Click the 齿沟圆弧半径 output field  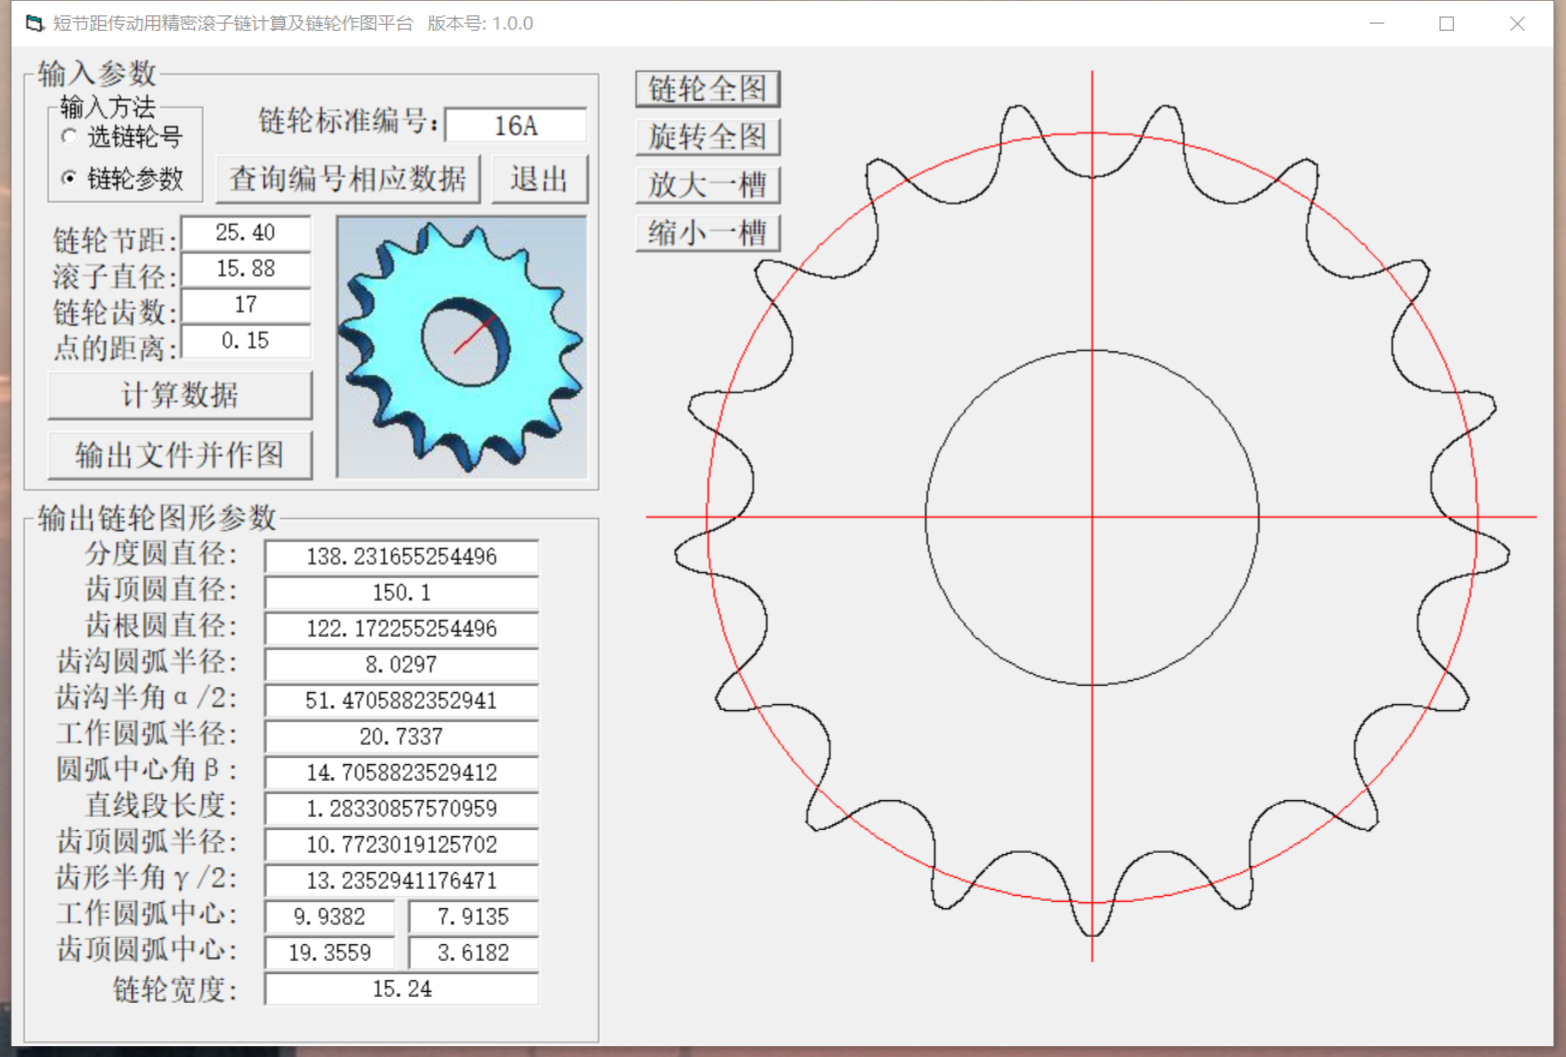tap(401, 664)
